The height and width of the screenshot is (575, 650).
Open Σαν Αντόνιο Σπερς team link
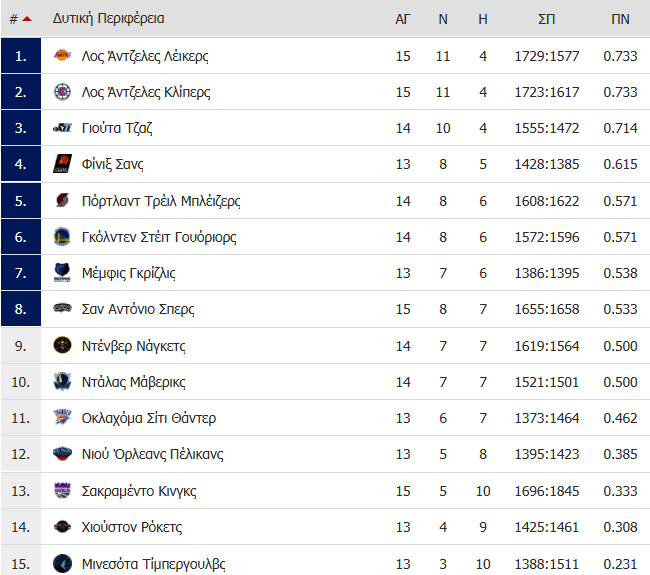[x=138, y=309]
